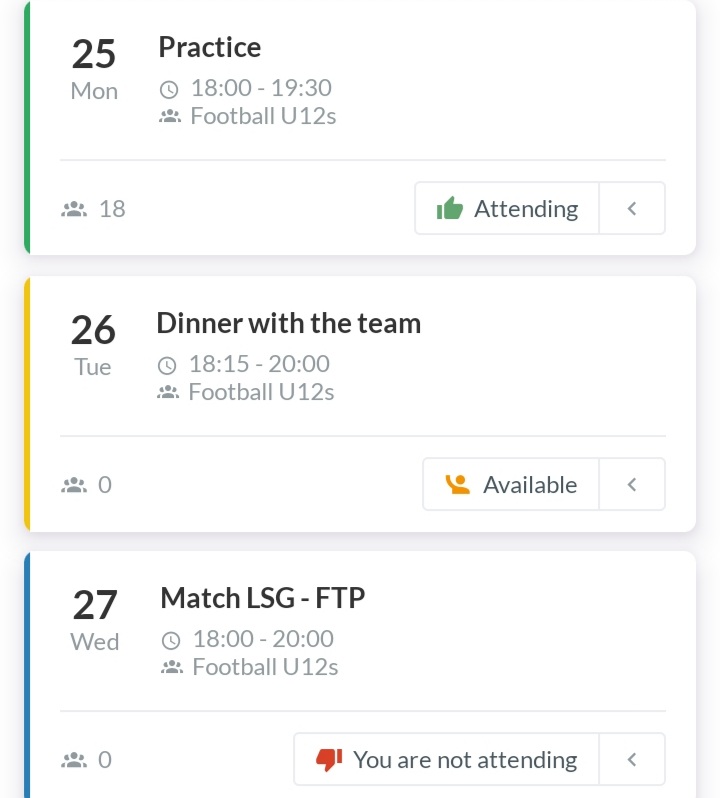Toggle the Attending status for Practice
This screenshot has height=798, width=720.
(x=507, y=208)
